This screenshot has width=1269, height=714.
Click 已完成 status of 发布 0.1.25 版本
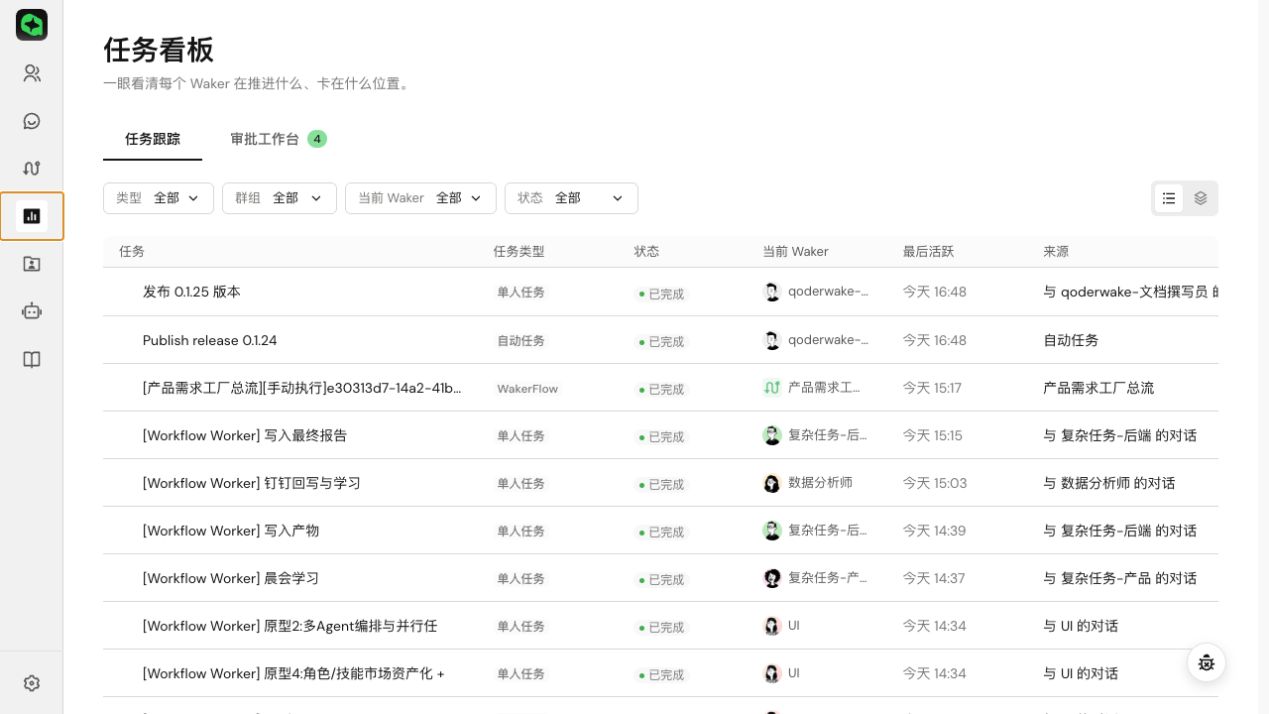tap(661, 294)
